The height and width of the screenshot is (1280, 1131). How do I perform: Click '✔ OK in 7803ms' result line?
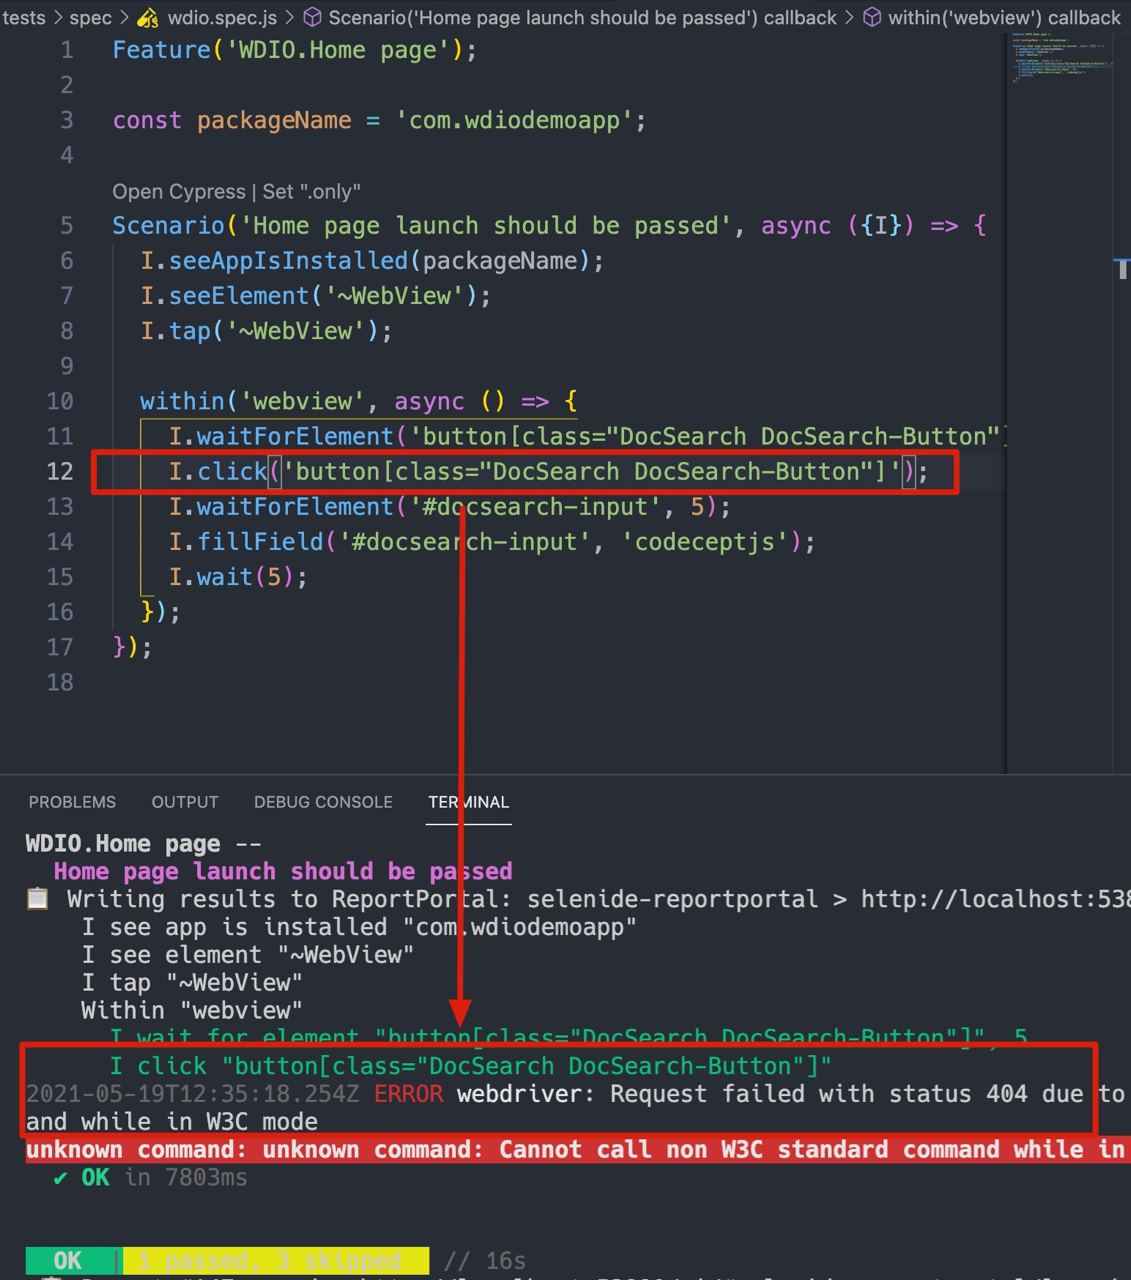(150, 1178)
